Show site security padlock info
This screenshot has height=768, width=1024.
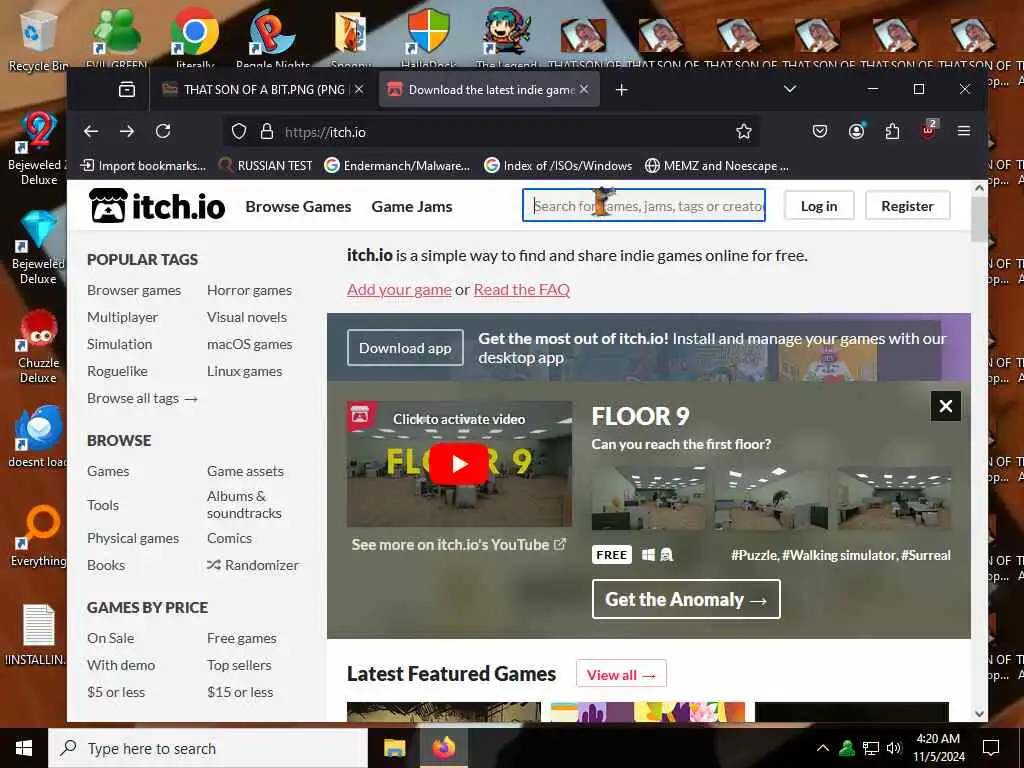coord(266,132)
